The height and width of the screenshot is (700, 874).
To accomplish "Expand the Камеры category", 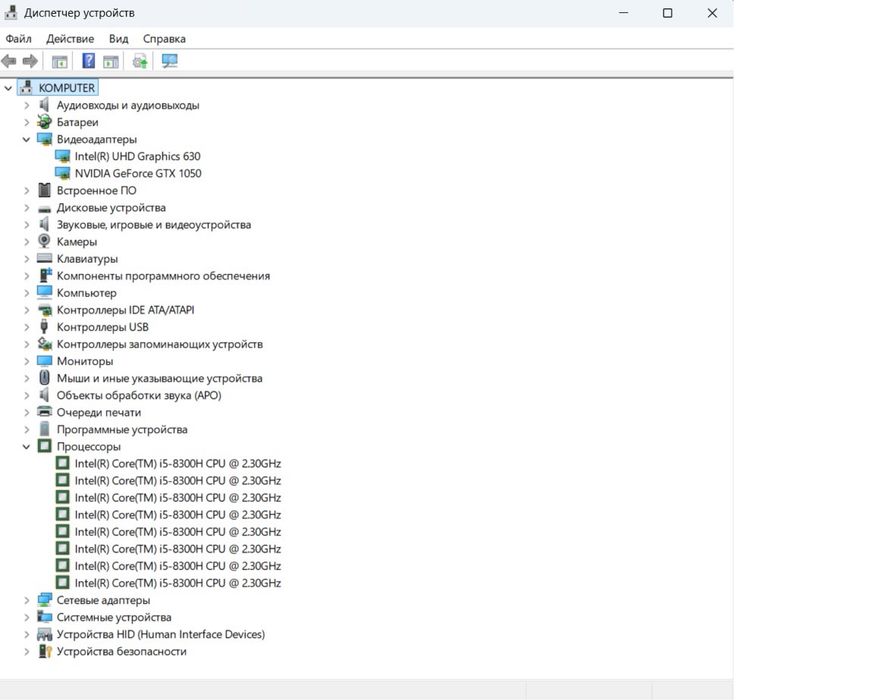I will click(x=26, y=242).
